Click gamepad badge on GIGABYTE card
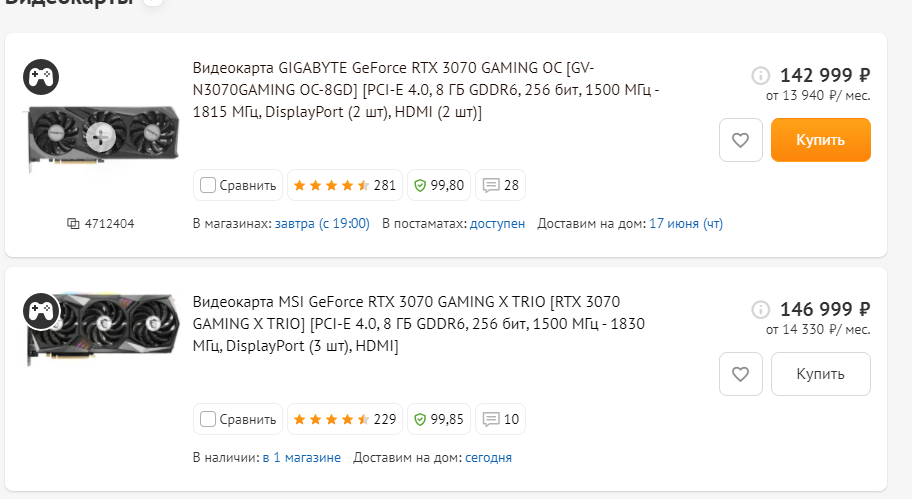912x499 pixels. pyautogui.click(x=41, y=77)
